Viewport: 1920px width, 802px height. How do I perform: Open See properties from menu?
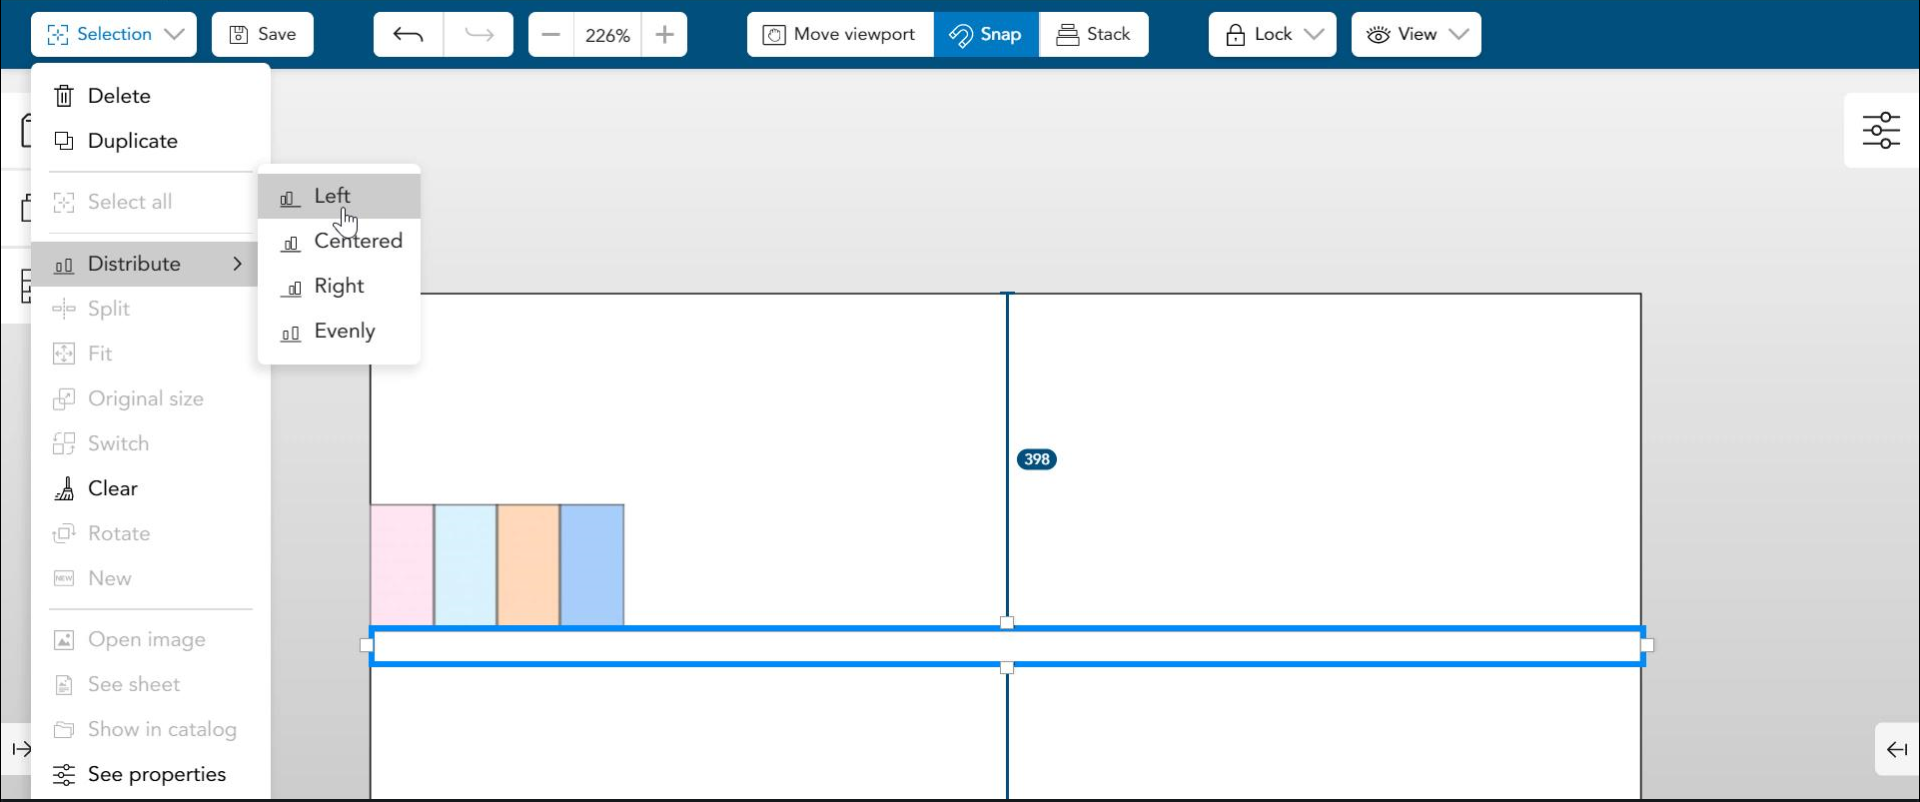[150, 775]
